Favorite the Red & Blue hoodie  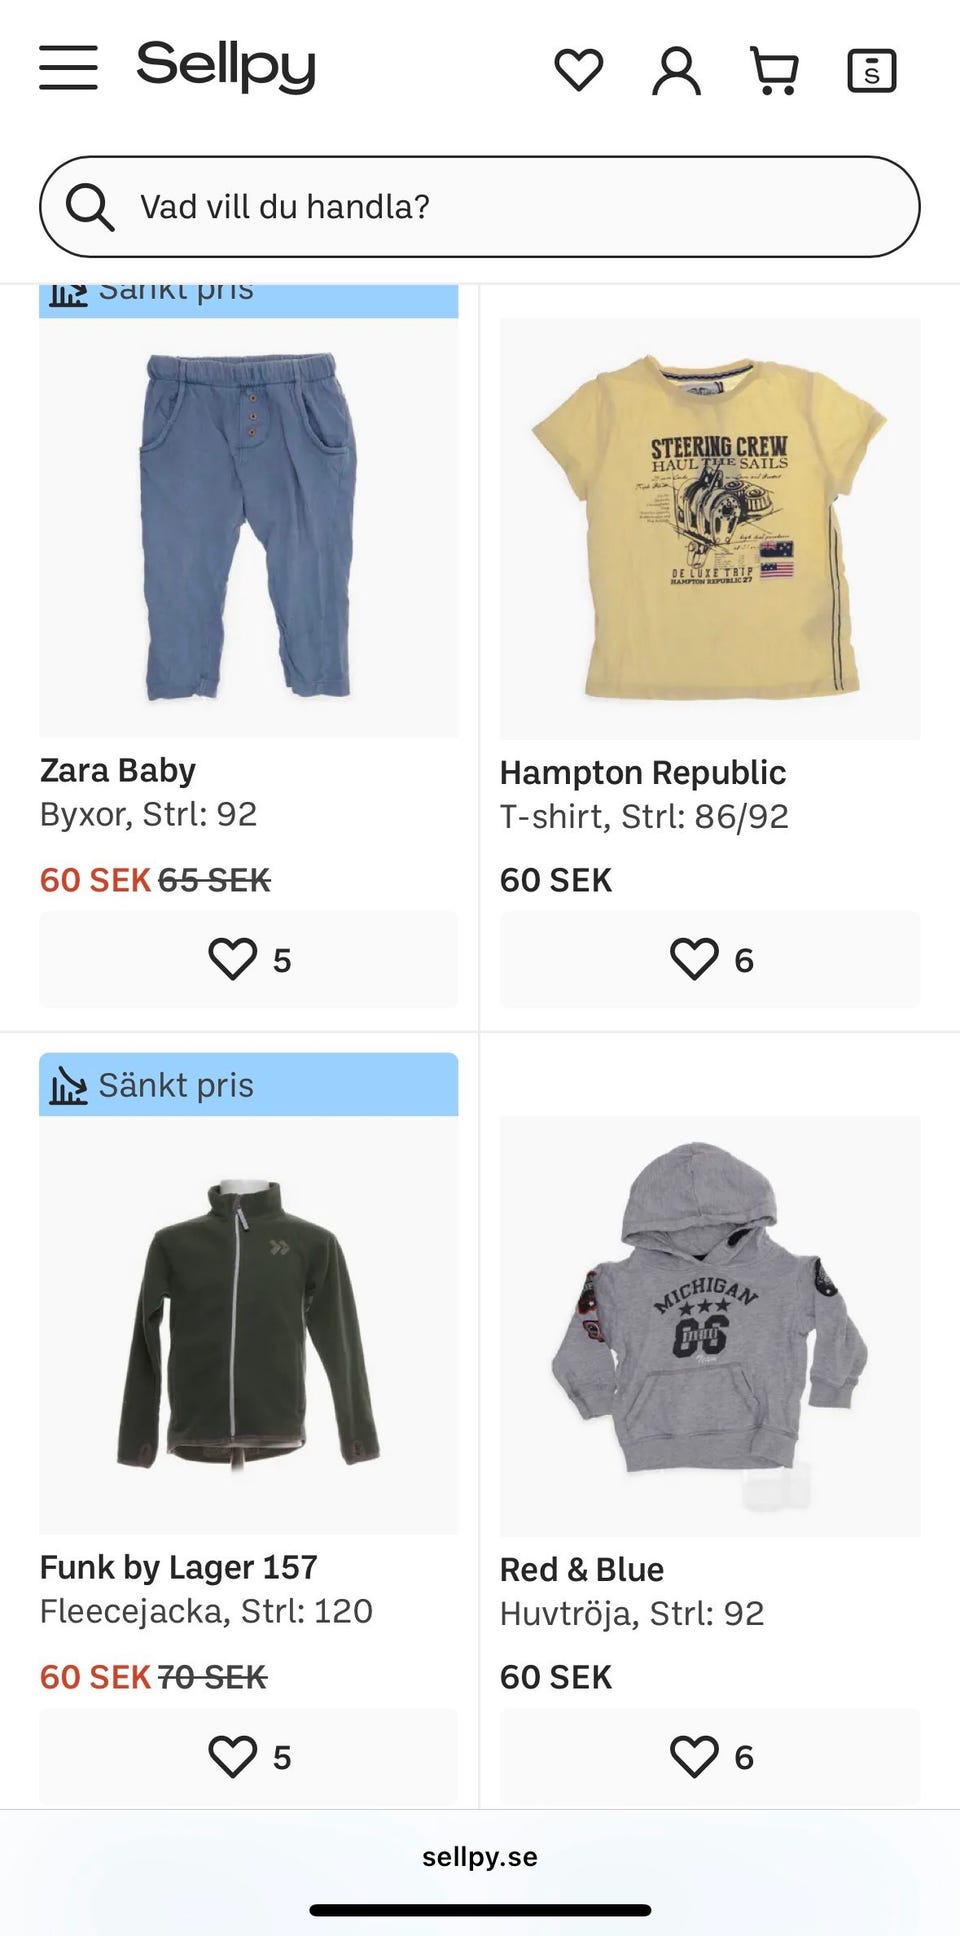click(x=710, y=1756)
